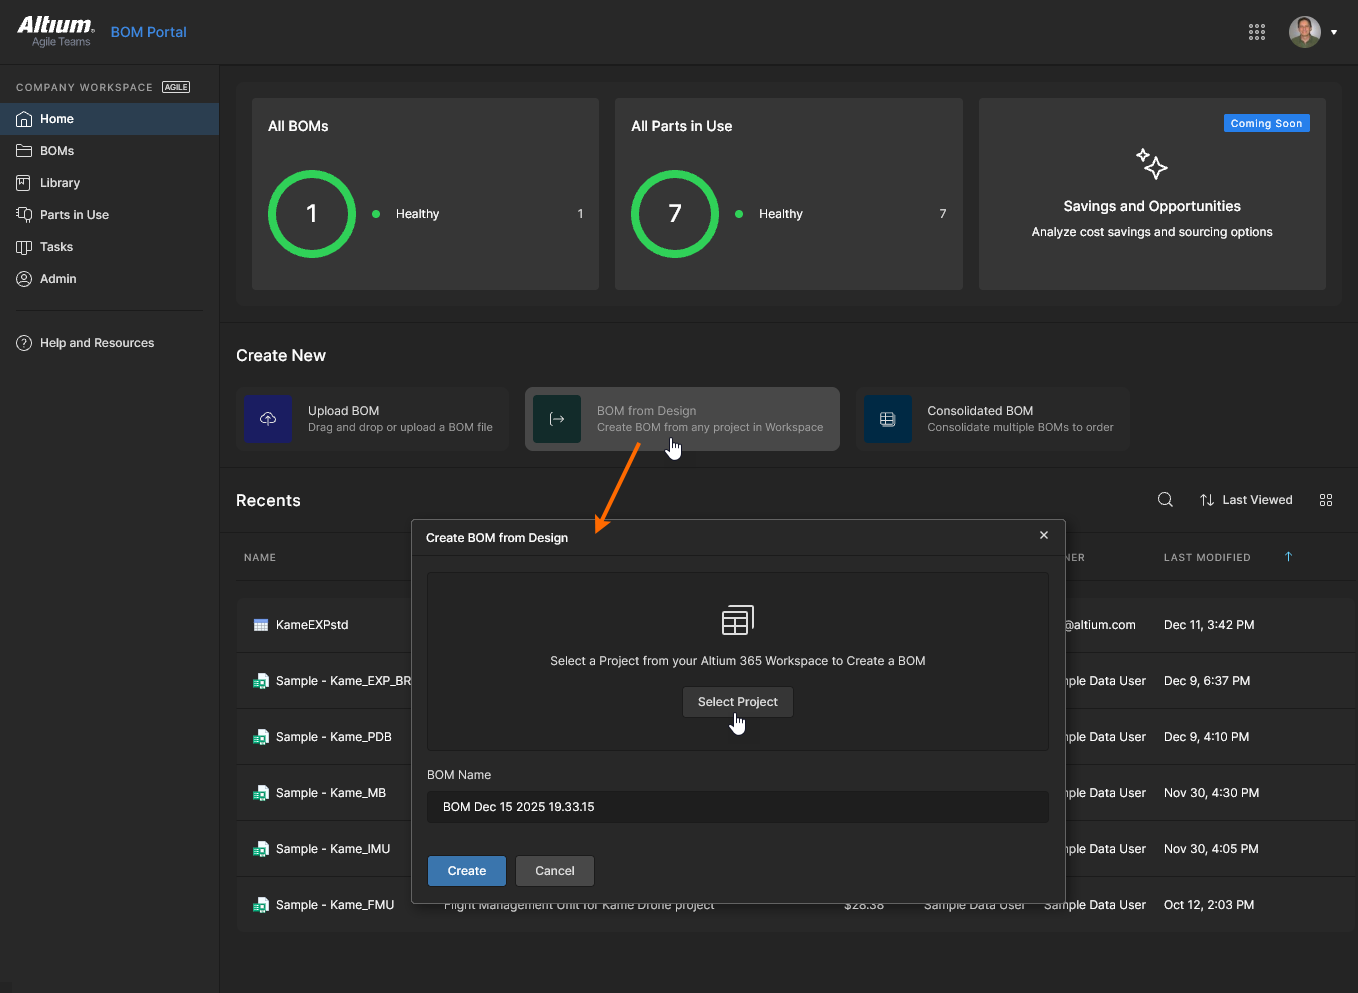Click the Consolidated BOM icon

887,419
